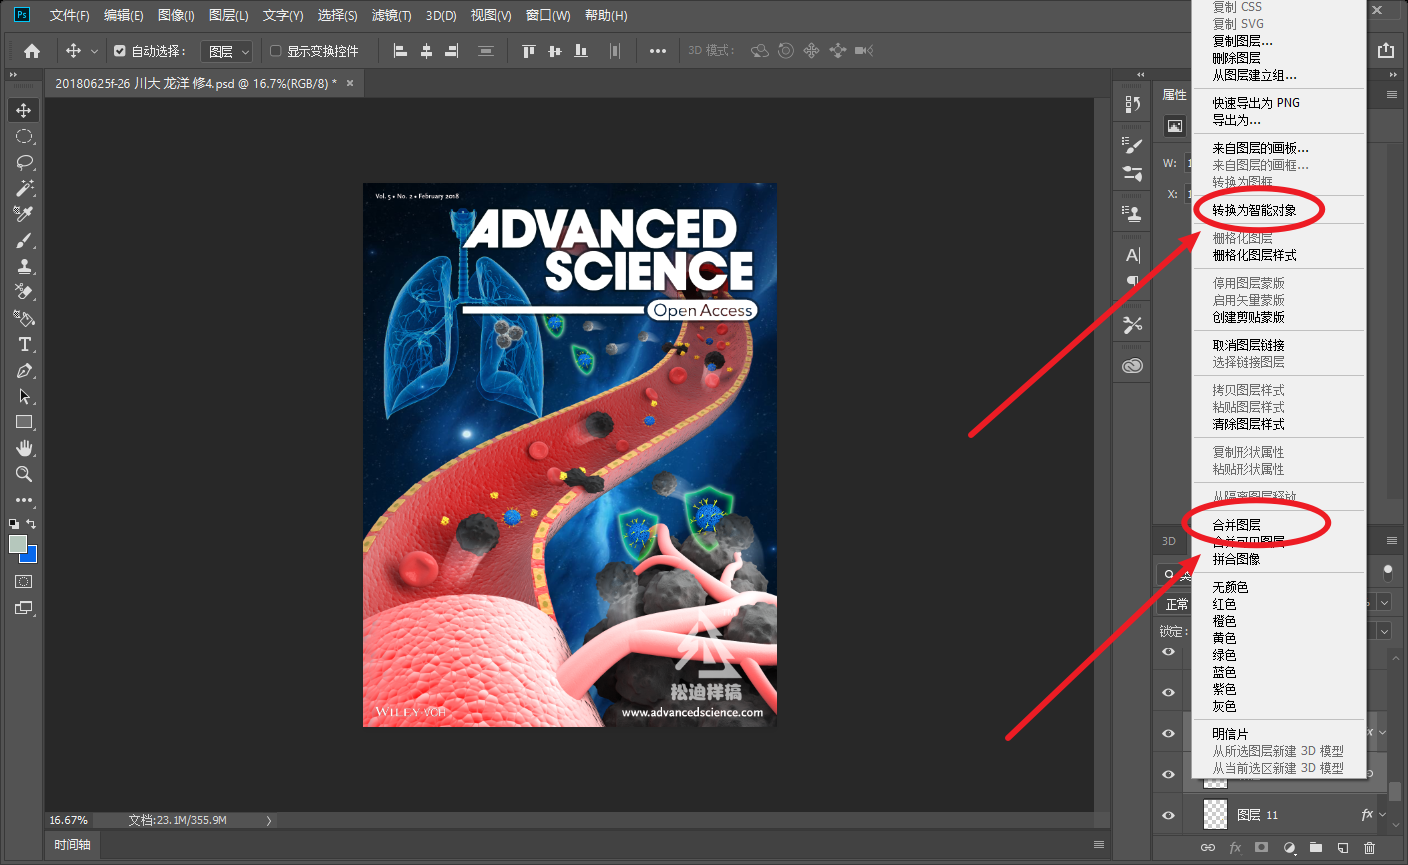Click the 16.67% zoom field
This screenshot has width=1408, height=865.
click(69, 820)
